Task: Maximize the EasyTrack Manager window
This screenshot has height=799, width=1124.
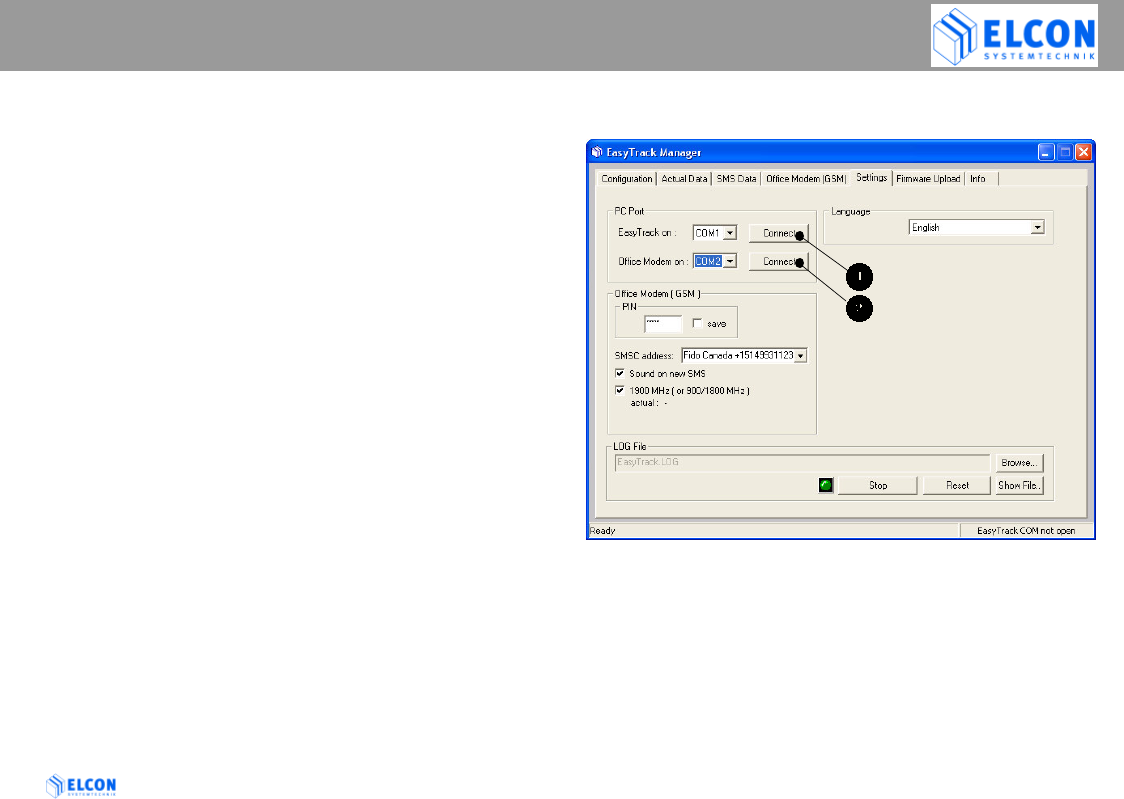Action: [x=1065, y=152]
